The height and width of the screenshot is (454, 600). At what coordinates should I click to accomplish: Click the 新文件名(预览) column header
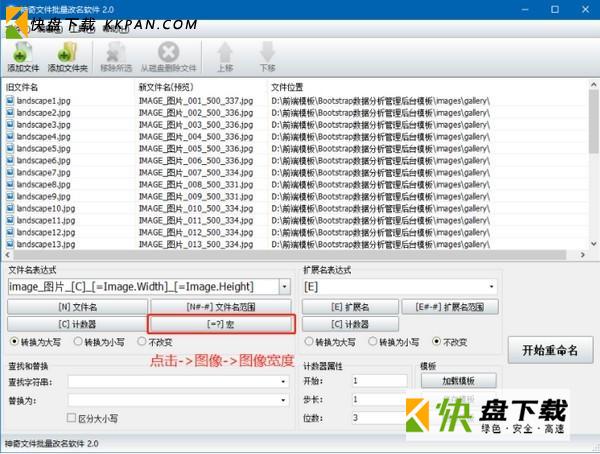coord(166,87)
